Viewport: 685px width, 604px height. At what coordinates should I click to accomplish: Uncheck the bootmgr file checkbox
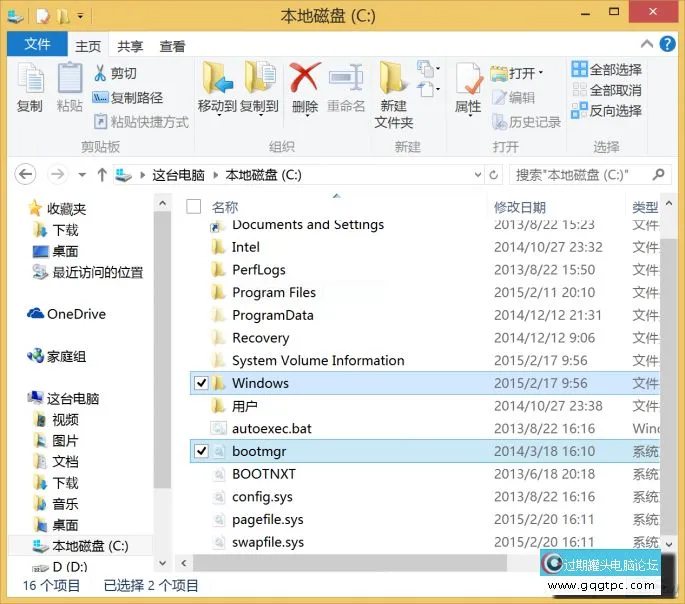(x=201, y=451)
